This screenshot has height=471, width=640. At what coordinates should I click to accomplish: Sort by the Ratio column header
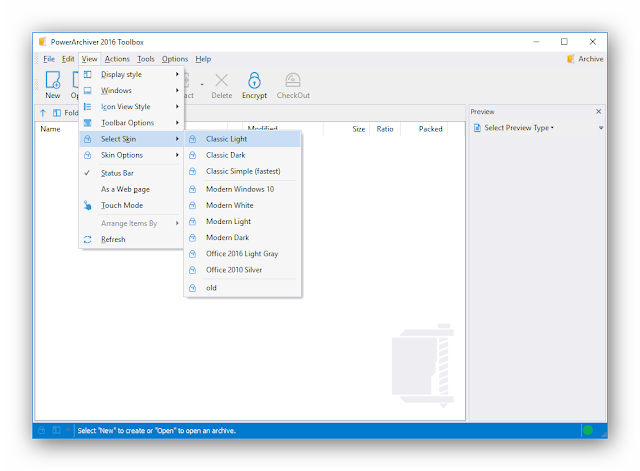[x=385, y=129]
